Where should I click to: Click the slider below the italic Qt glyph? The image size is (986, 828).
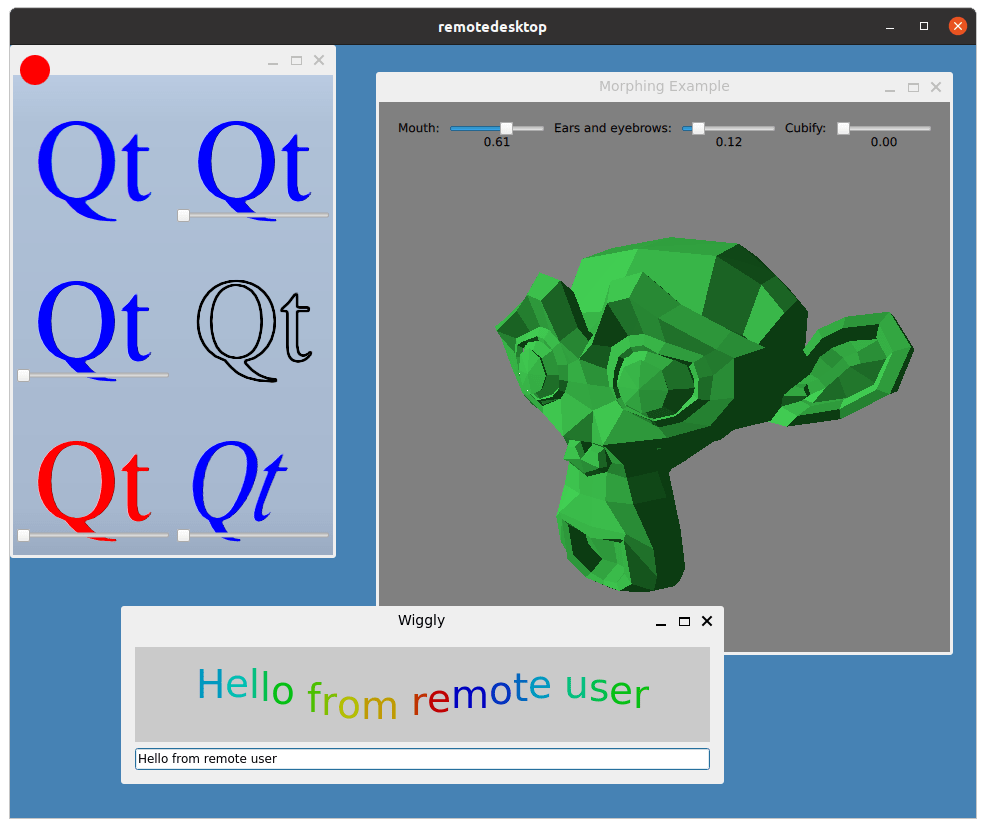click(x=184, y=535)
